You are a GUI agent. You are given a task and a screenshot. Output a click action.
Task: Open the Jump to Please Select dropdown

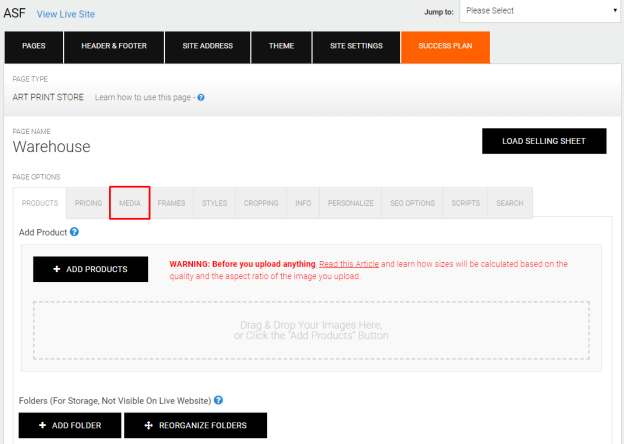[540, 11]
